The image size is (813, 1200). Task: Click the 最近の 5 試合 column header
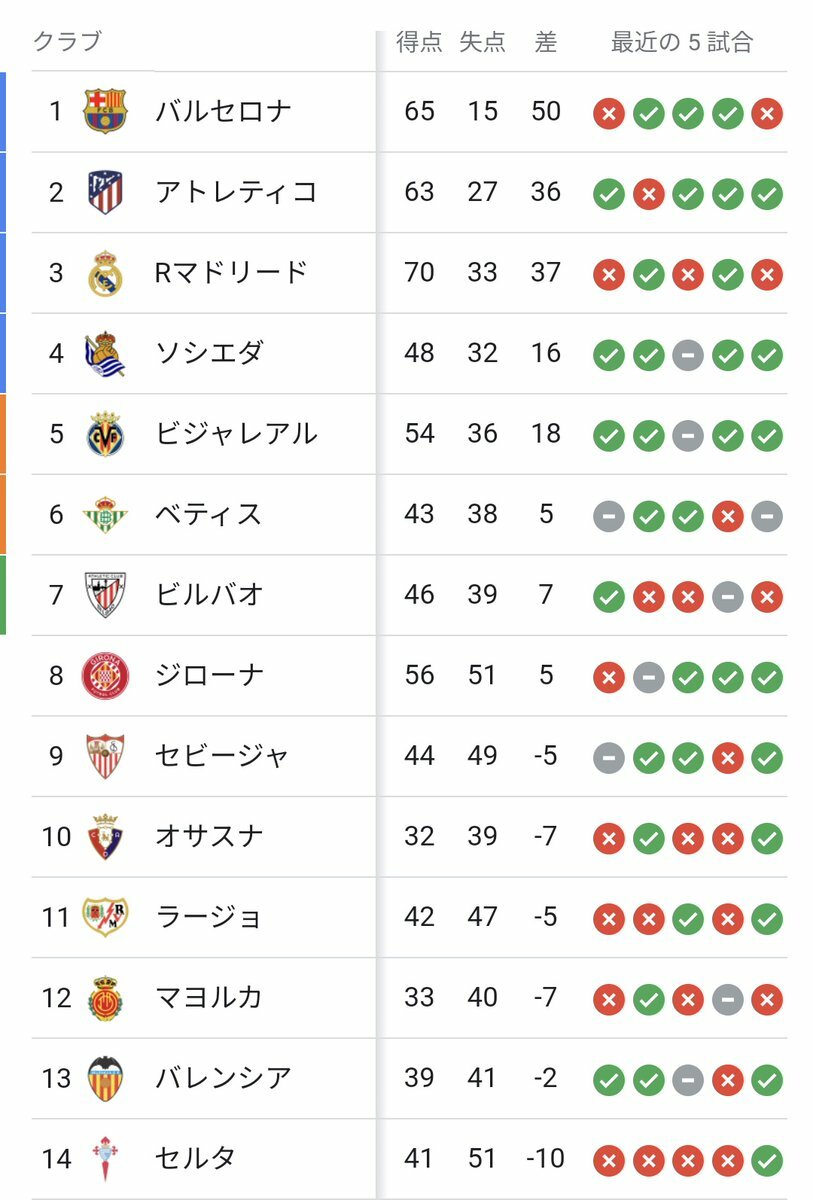pyautogui.click(x=682, y=42)
